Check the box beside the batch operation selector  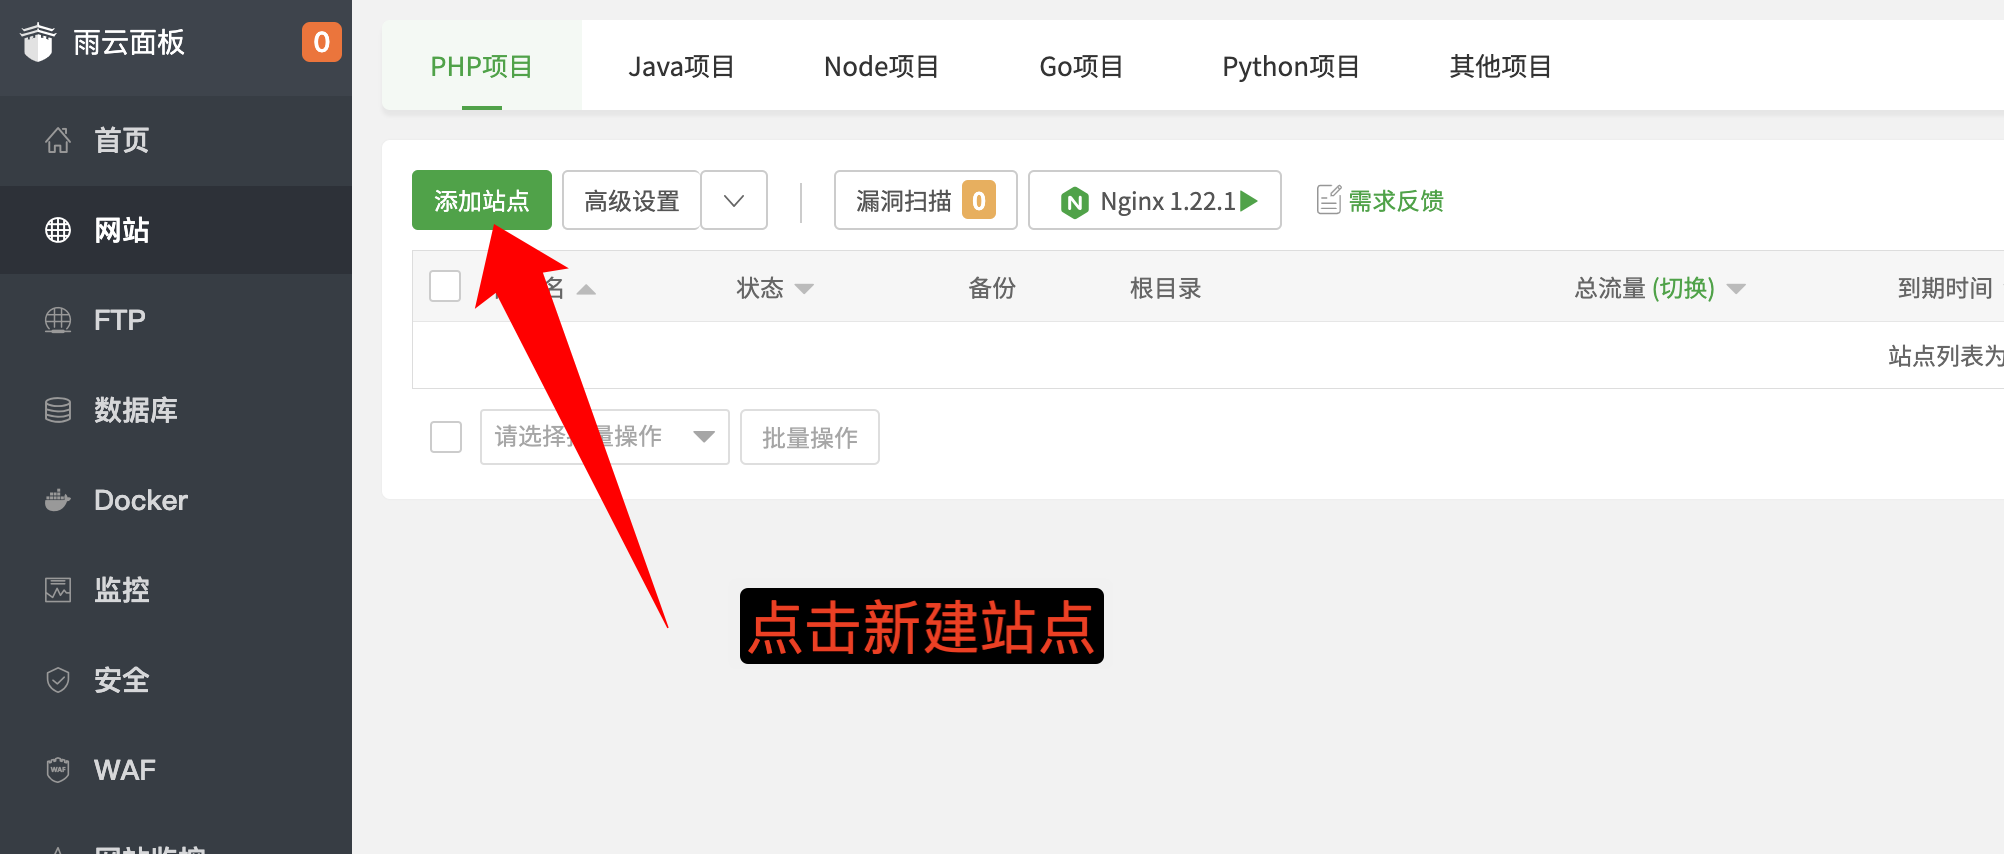(x=445, y=437)
